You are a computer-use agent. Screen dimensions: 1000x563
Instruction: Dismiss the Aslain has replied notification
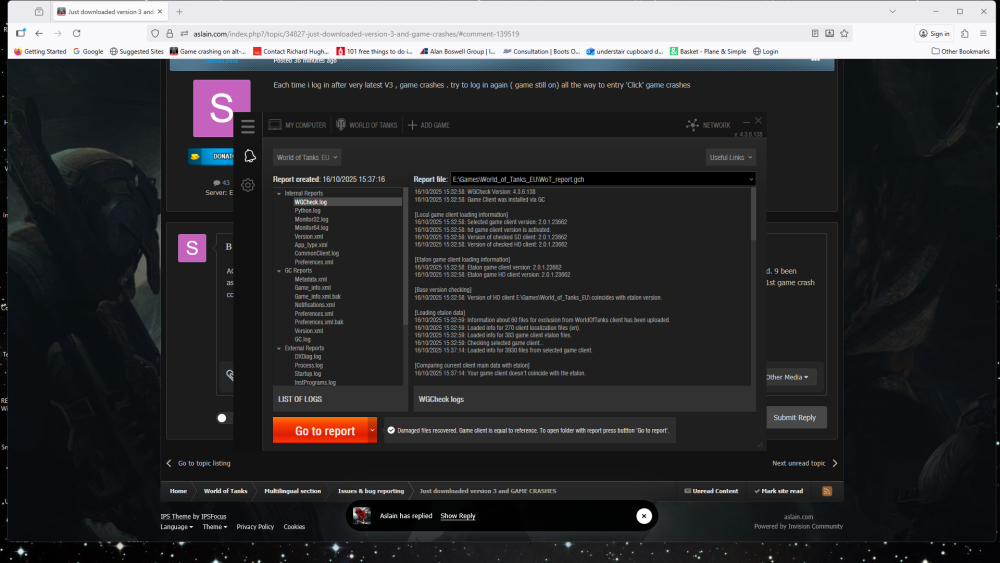coord(643,516)
